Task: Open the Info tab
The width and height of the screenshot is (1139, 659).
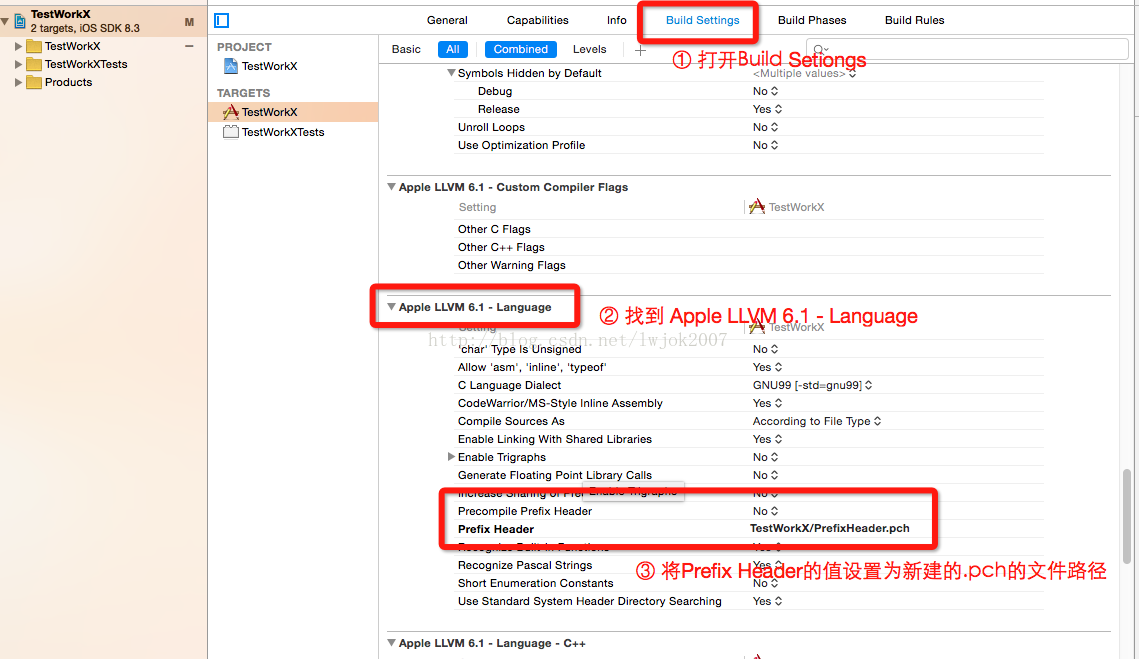Action: 617,20
